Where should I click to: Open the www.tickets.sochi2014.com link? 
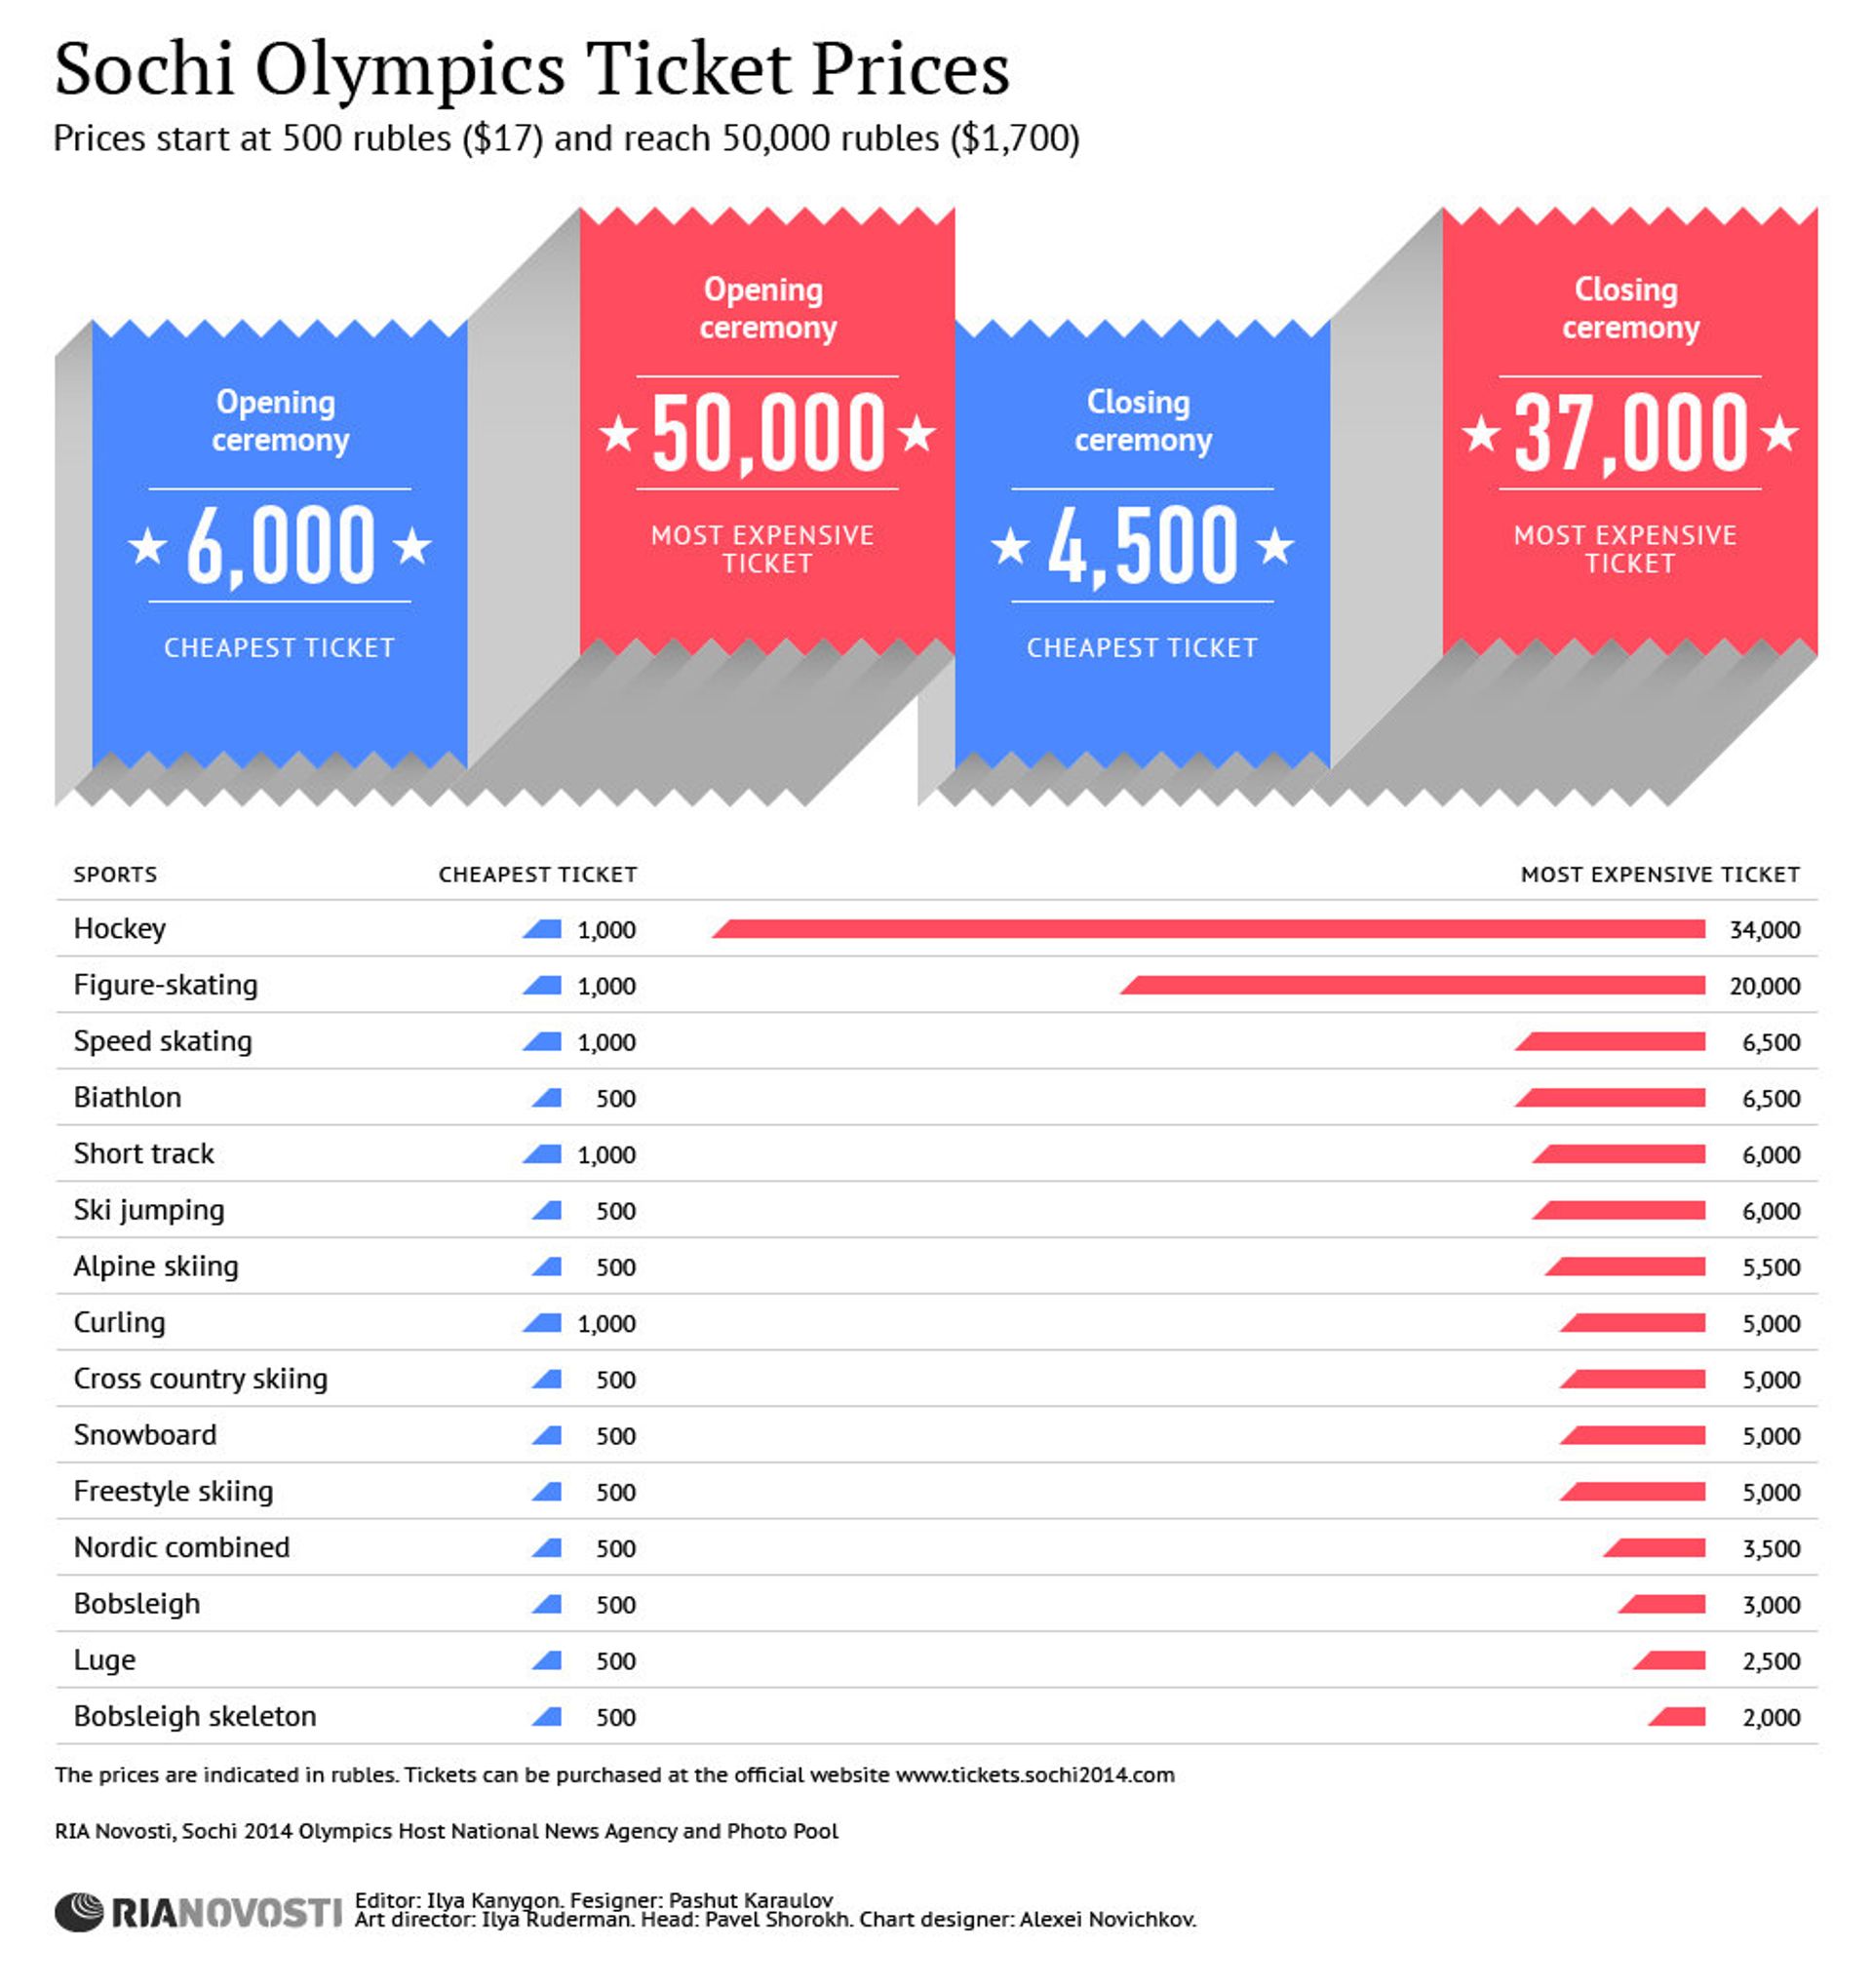pyautogui.click(x=1035, y=1774)
